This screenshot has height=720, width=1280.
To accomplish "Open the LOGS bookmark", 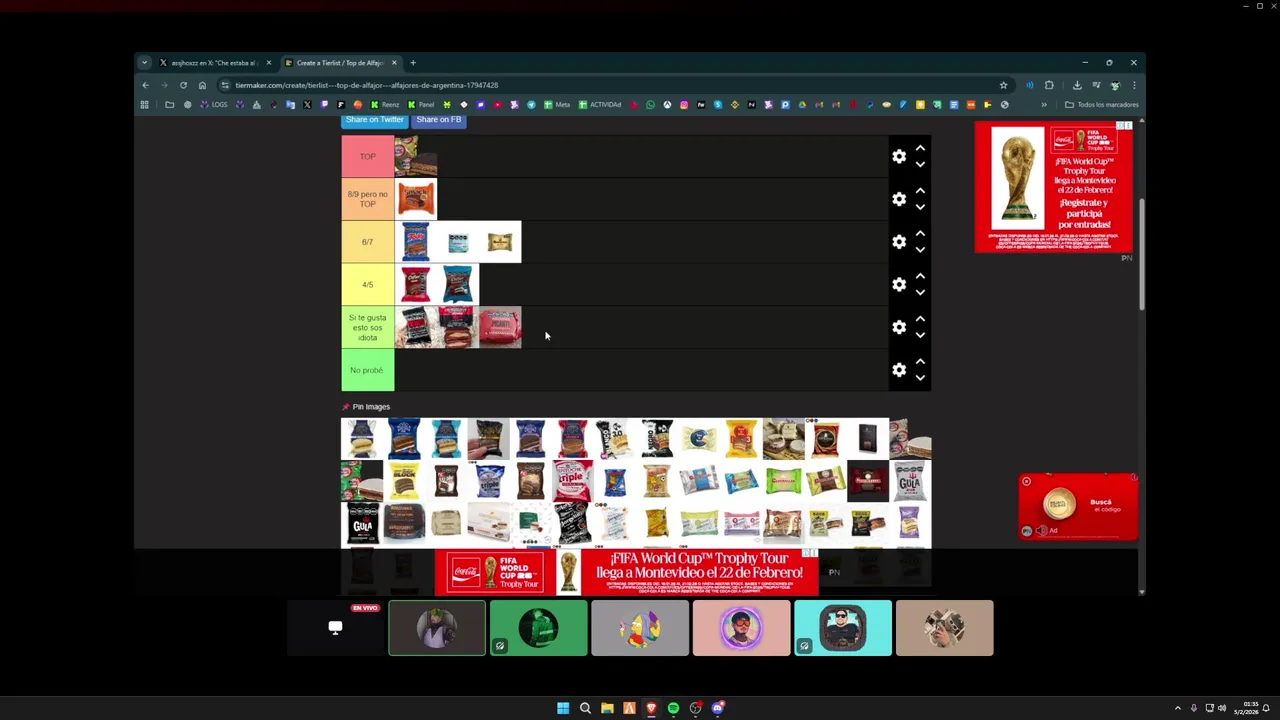I will pyautogui.click(x=214, y=104).
